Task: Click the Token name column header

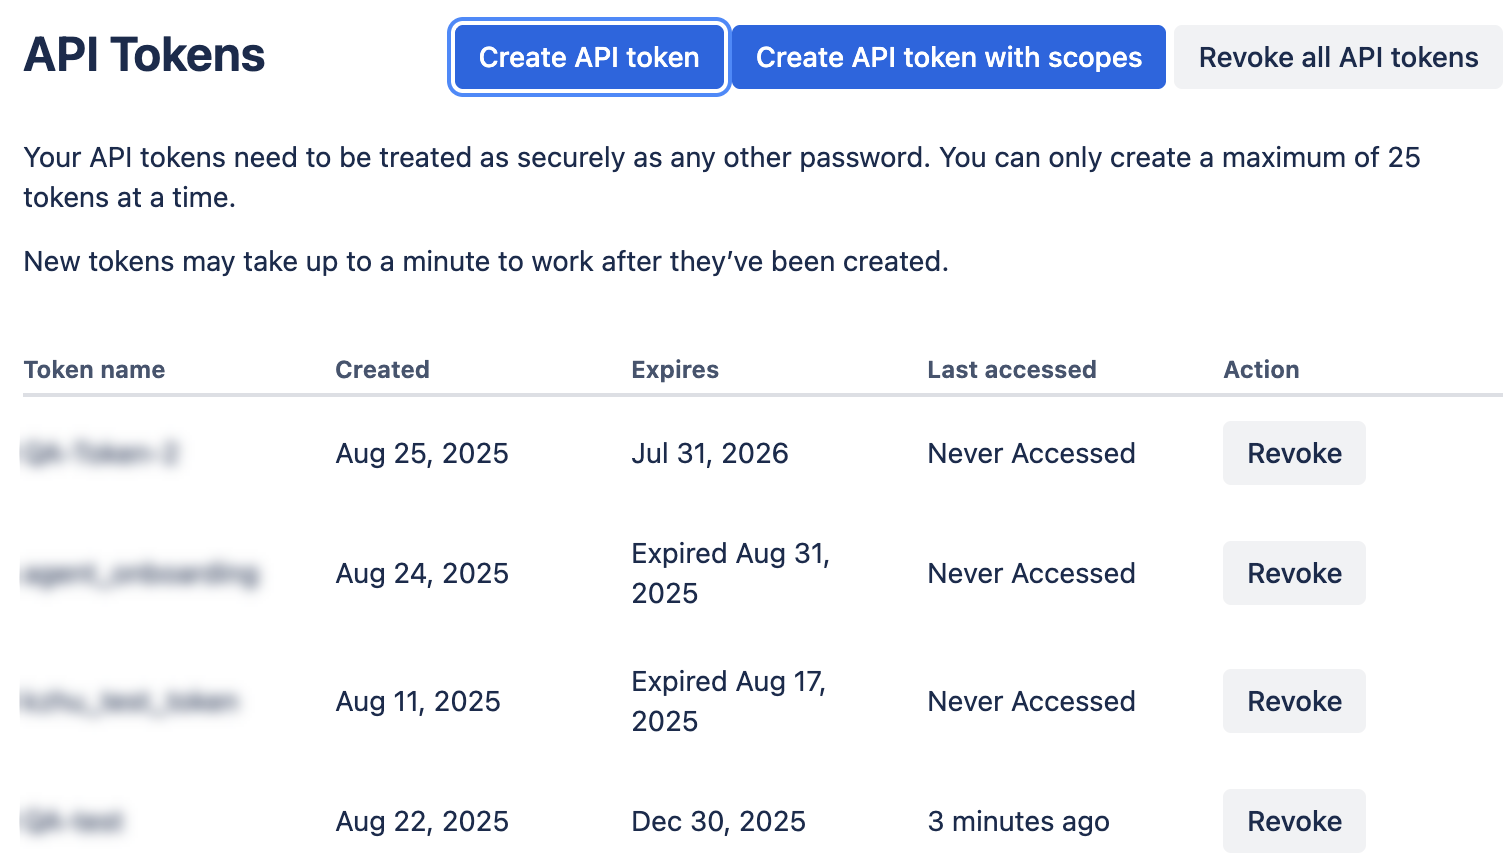Action: pos(94,370)
